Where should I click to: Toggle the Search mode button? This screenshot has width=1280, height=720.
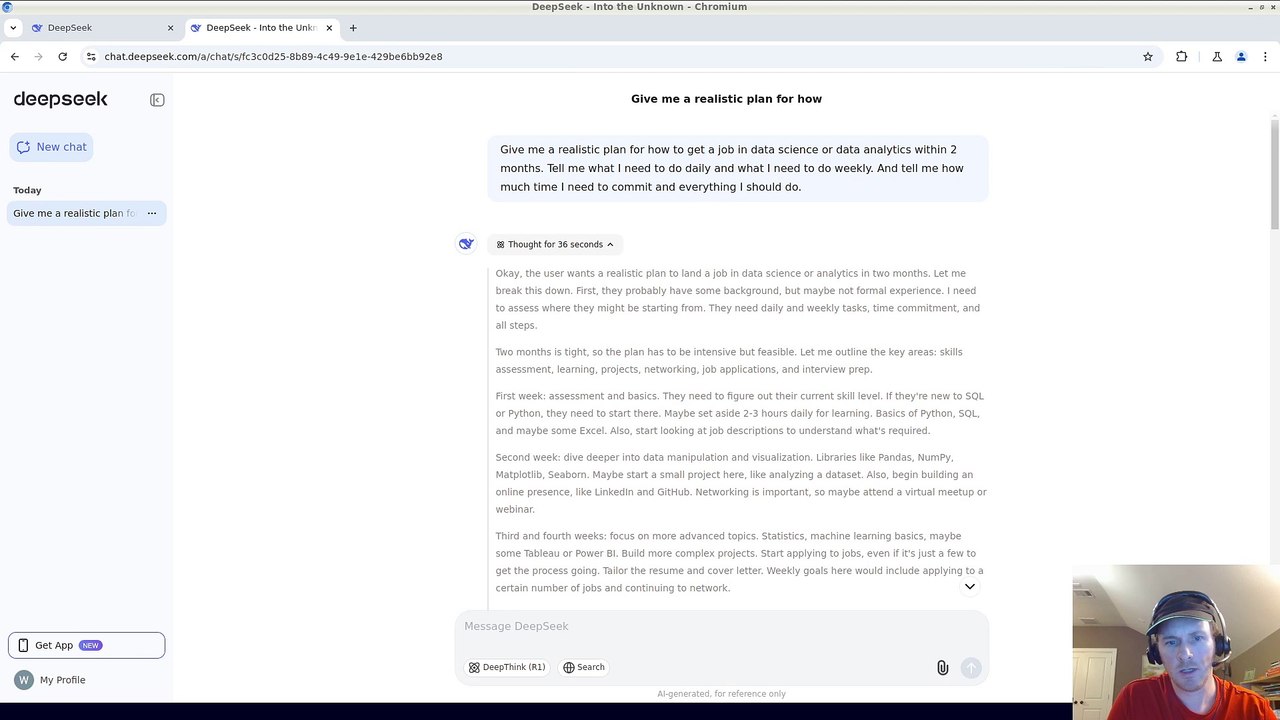click(x=584, y=667)
